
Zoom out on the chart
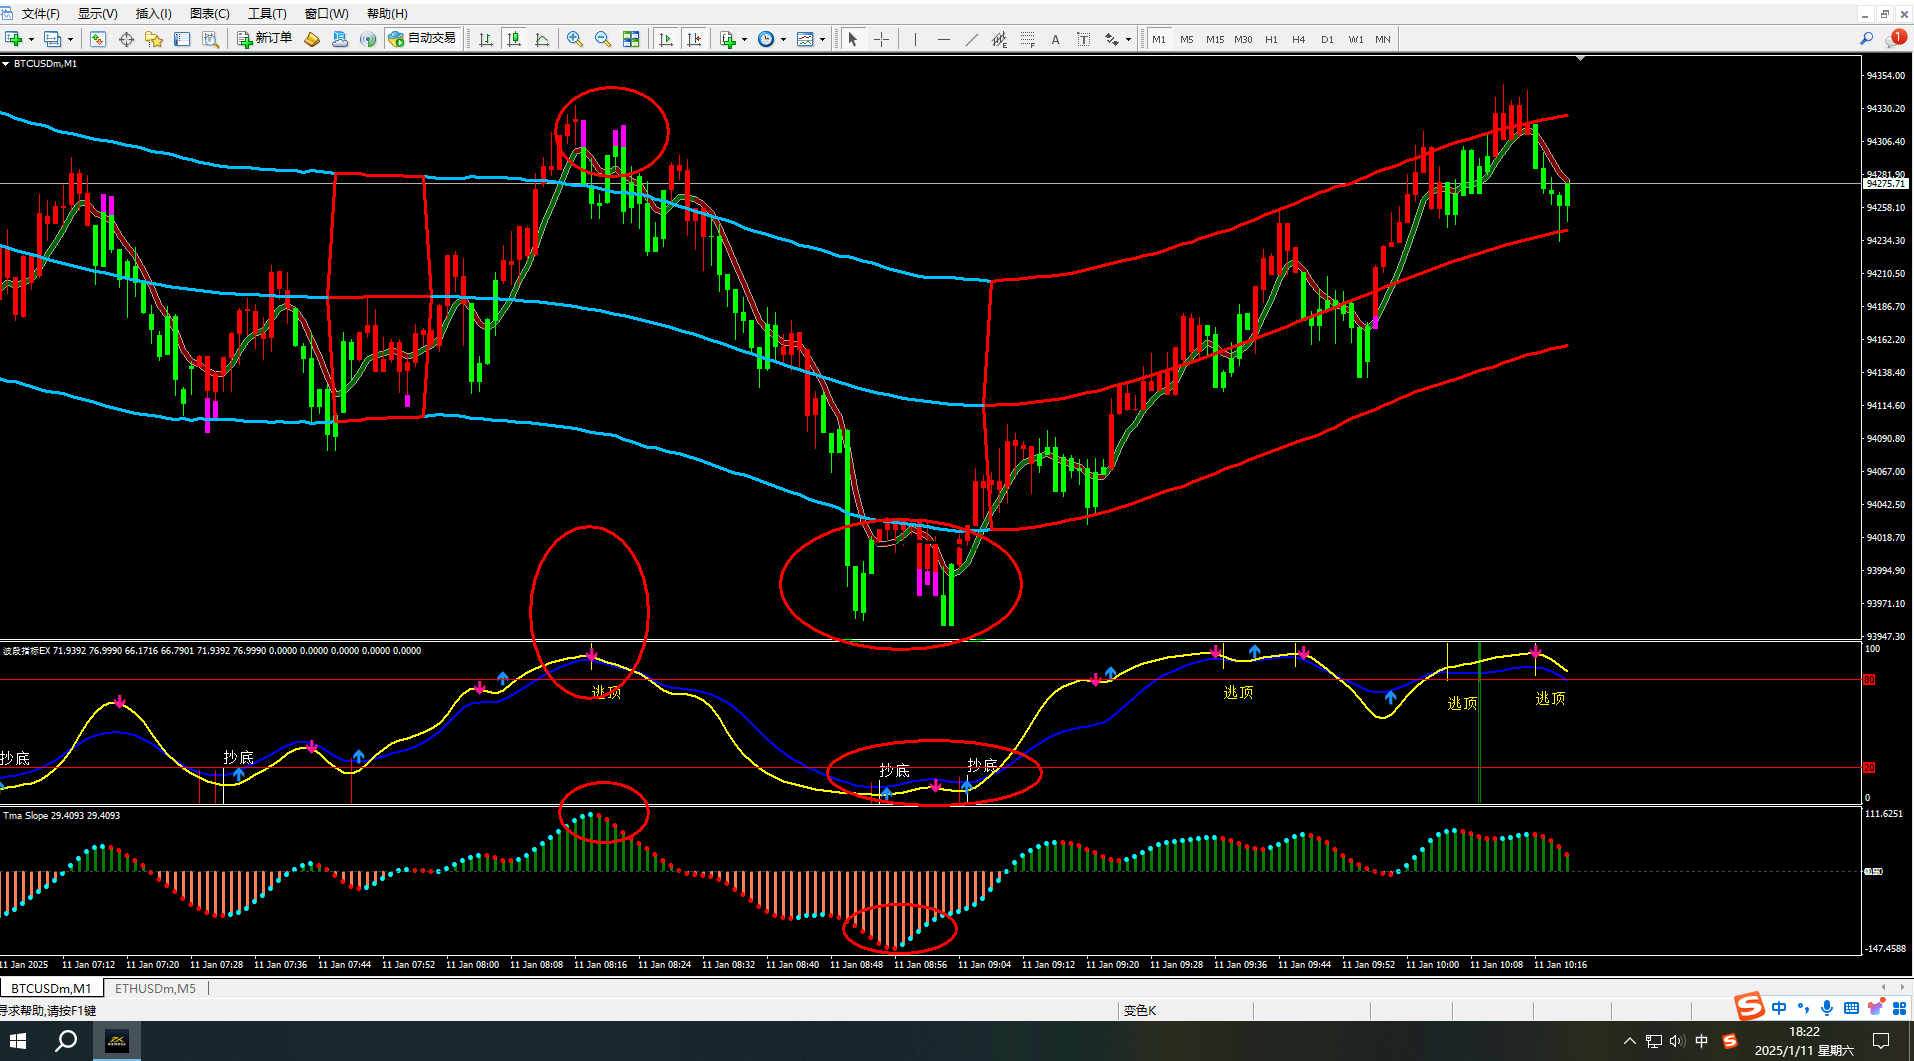[603, 39]
